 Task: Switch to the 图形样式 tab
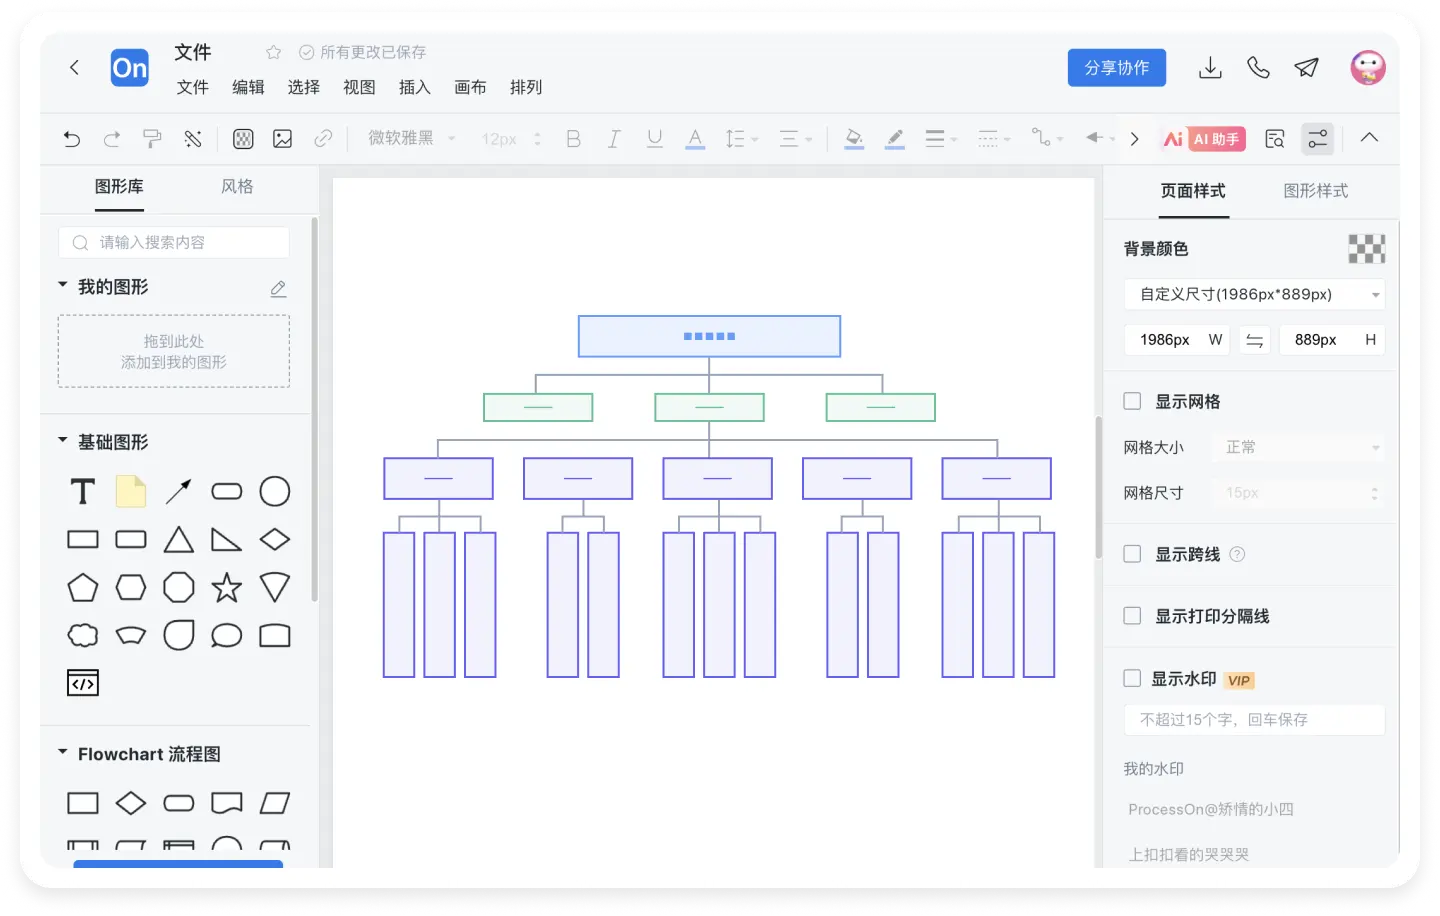click(1315, 191)
